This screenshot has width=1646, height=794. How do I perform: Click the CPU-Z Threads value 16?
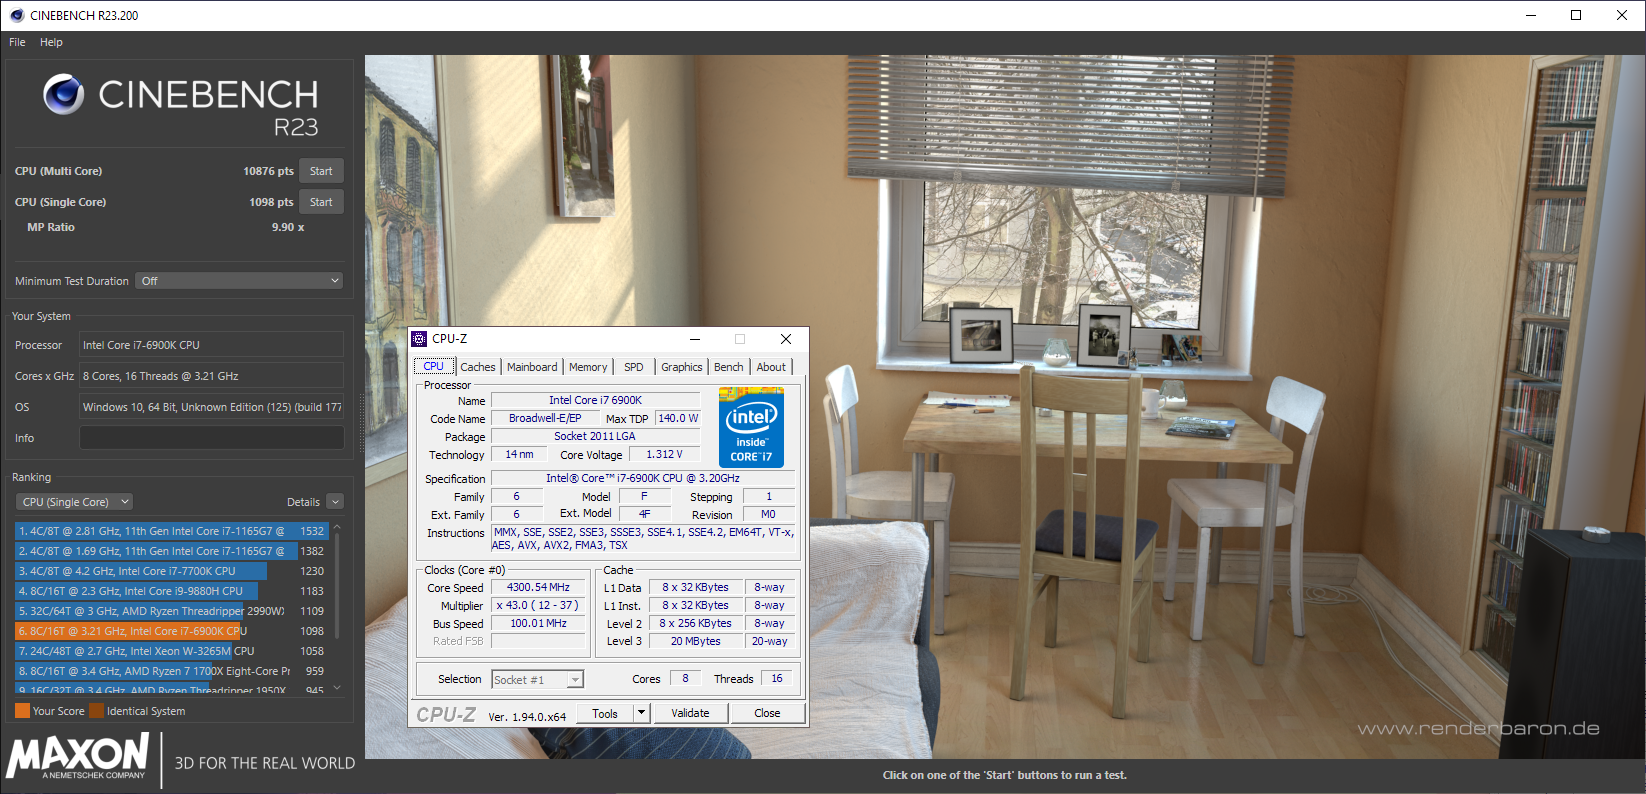(777, 678)
